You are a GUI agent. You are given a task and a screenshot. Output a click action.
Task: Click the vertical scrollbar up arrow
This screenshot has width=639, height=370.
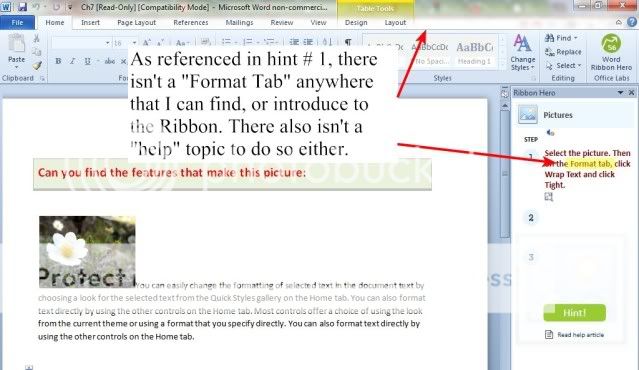[505, 106]
